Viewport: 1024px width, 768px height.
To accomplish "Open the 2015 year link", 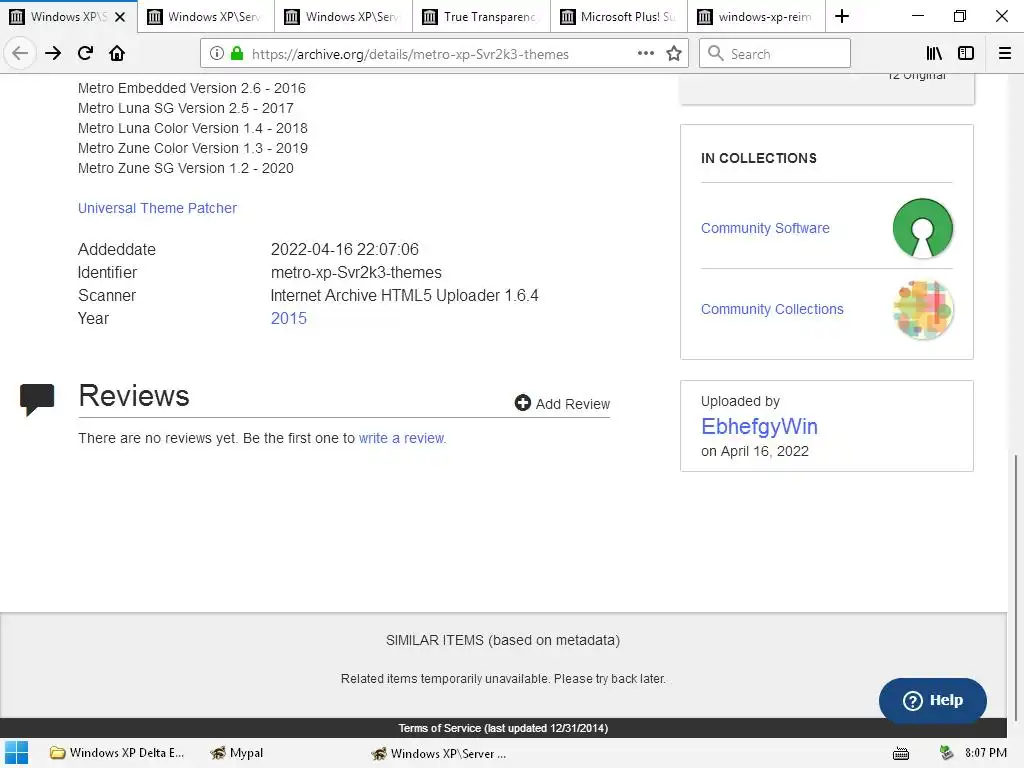I will click(288, 318).
